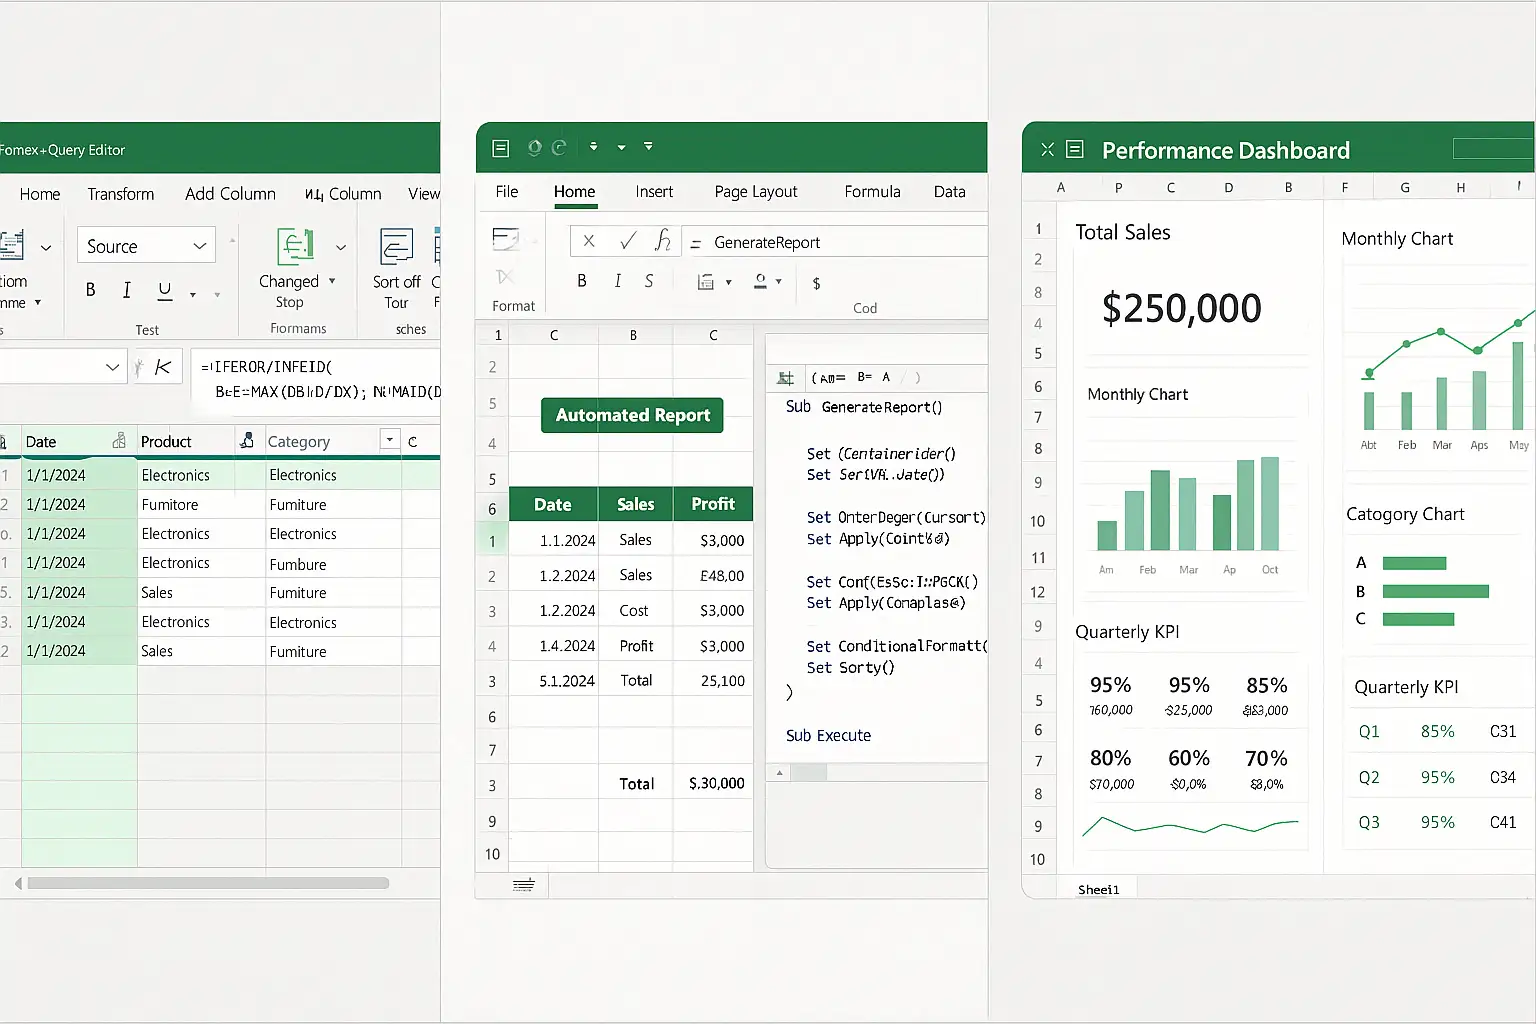Click the strikethrough S icon
Image resolution: width=1536 pixels, height=1024 pixels.
click(x=649, y=282)
